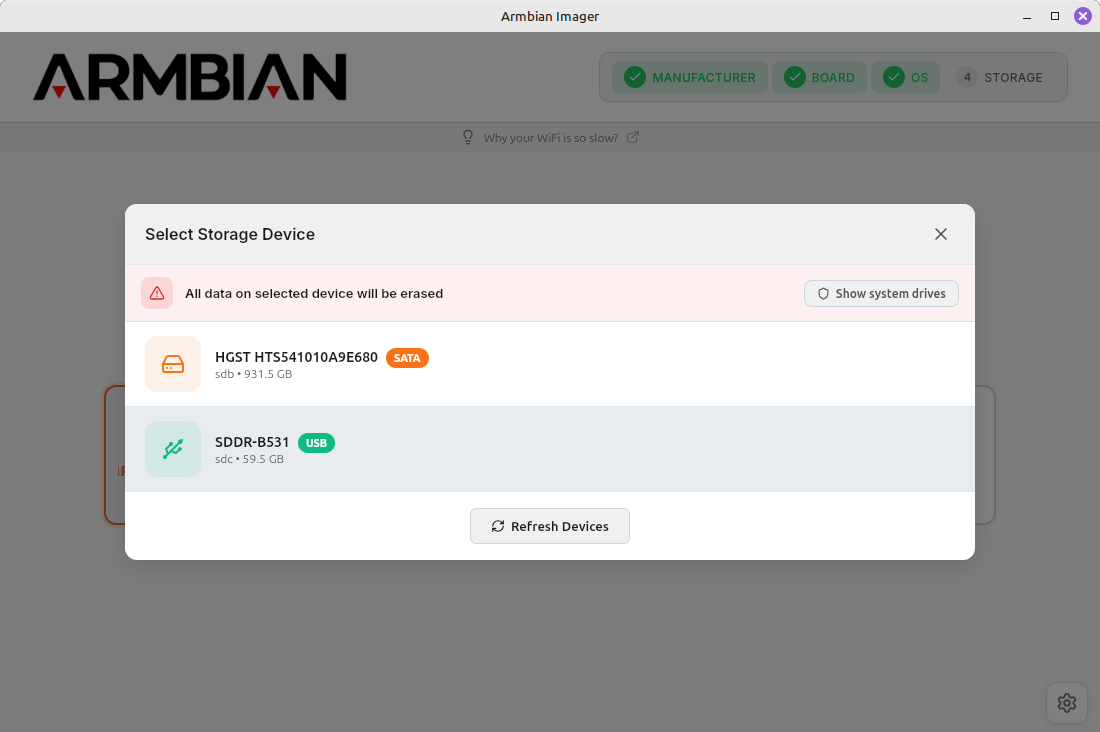Click the SATA badge on the HGST drive

[x=407, y=357]
